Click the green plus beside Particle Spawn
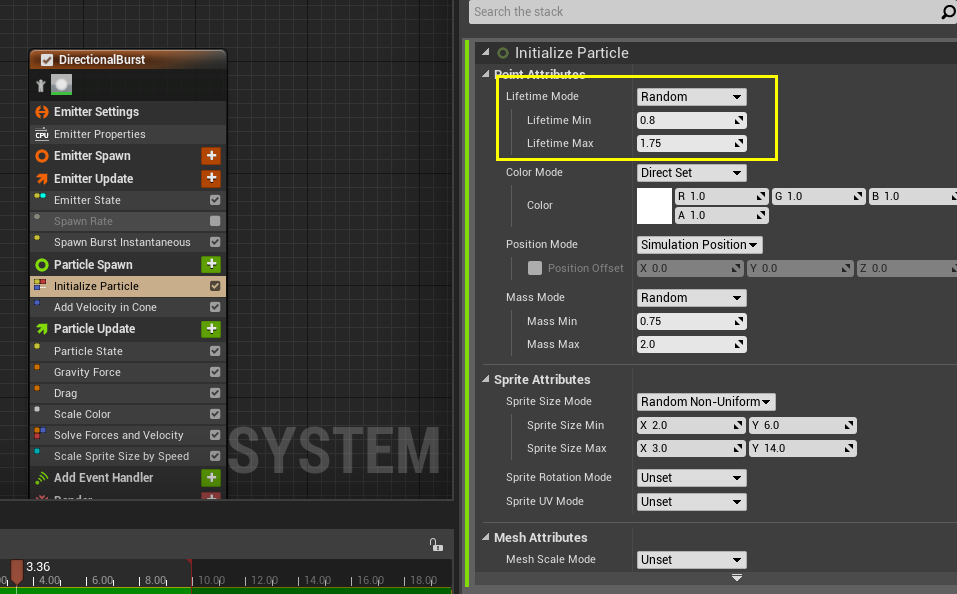 point(211,264)
